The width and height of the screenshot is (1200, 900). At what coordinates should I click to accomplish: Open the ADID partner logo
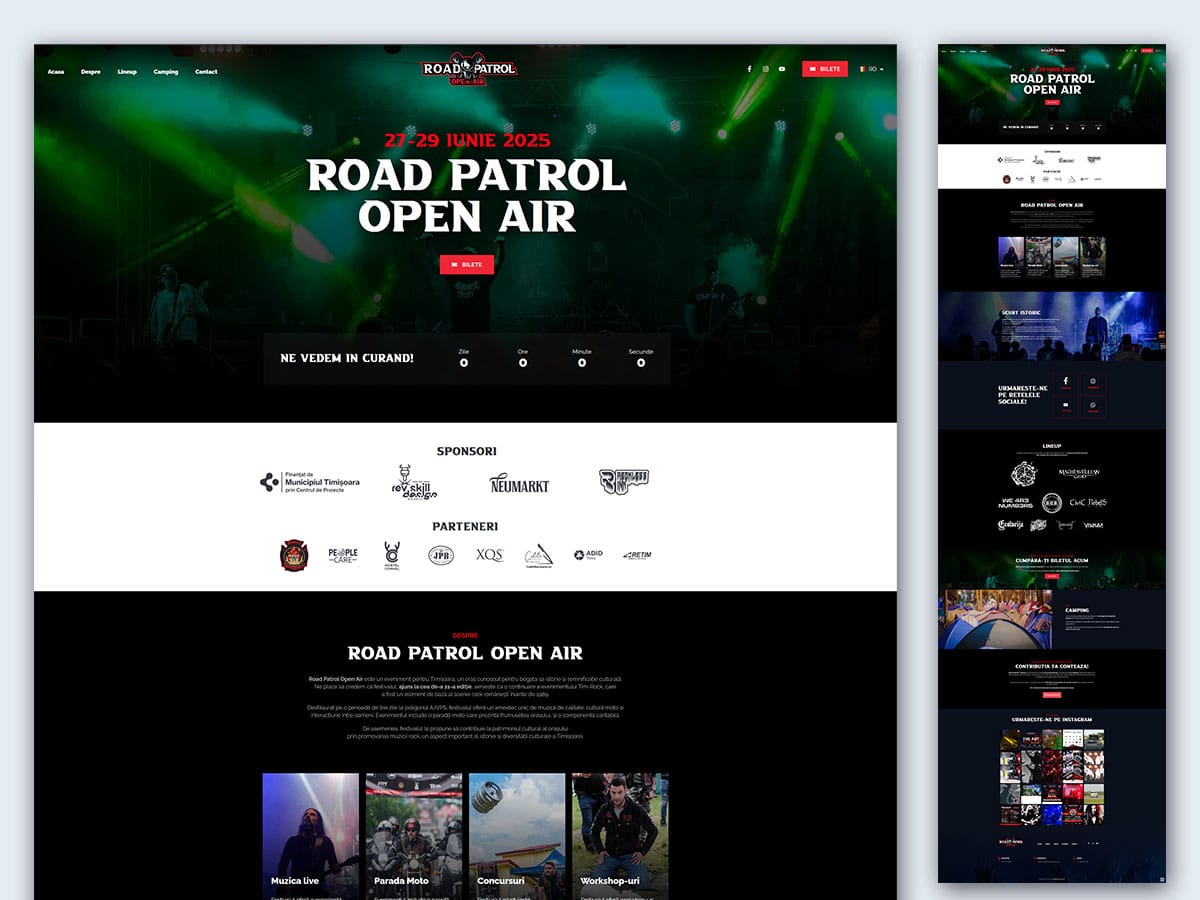click(x=587, y=555)
